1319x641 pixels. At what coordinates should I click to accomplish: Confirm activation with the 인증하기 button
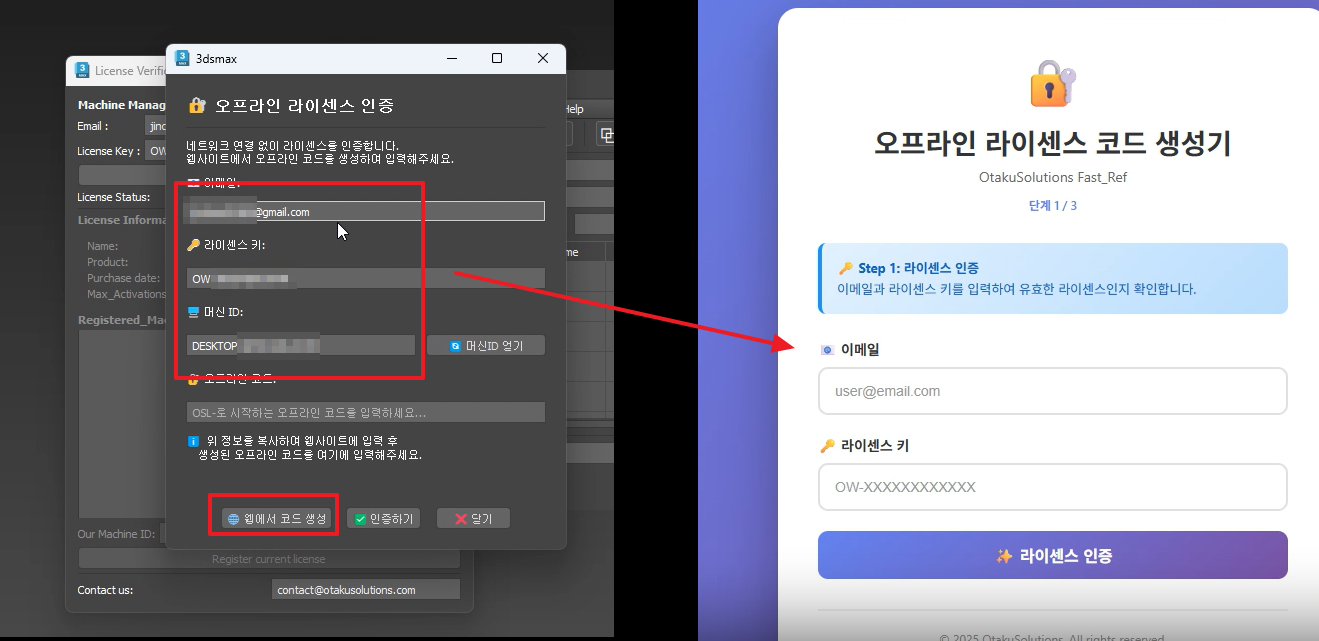click(383, 519)
